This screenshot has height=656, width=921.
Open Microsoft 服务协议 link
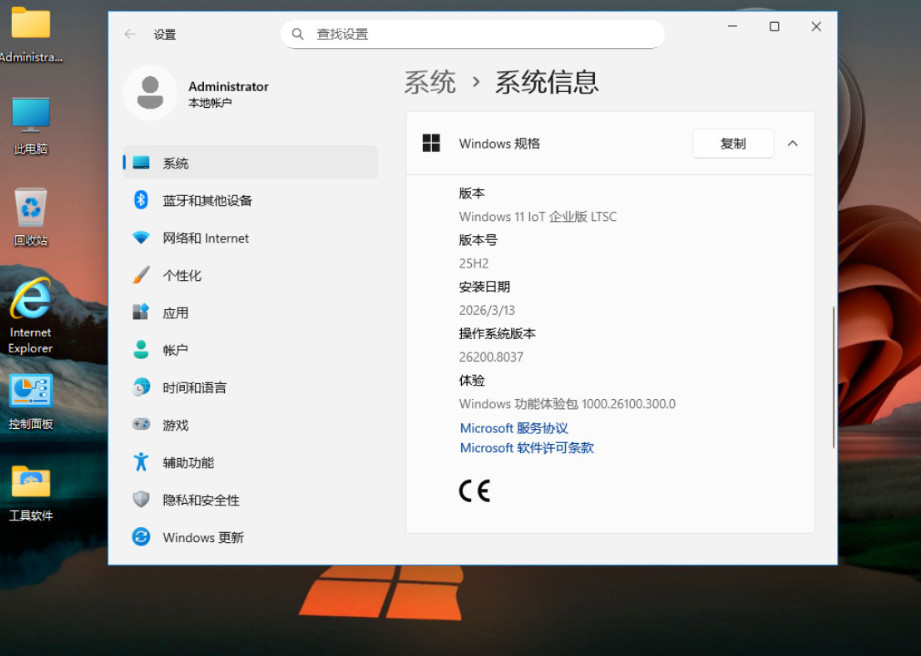point(513,428)
